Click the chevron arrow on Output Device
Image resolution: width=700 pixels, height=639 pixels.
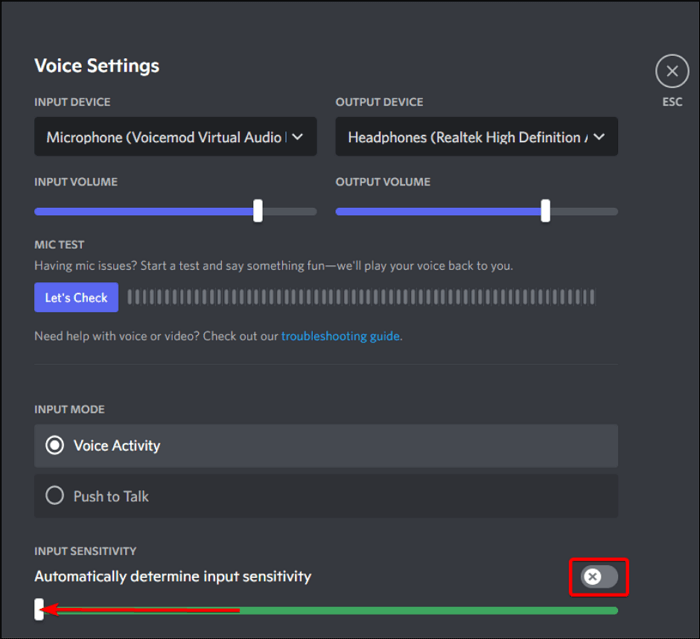click(x=599, y=137)
